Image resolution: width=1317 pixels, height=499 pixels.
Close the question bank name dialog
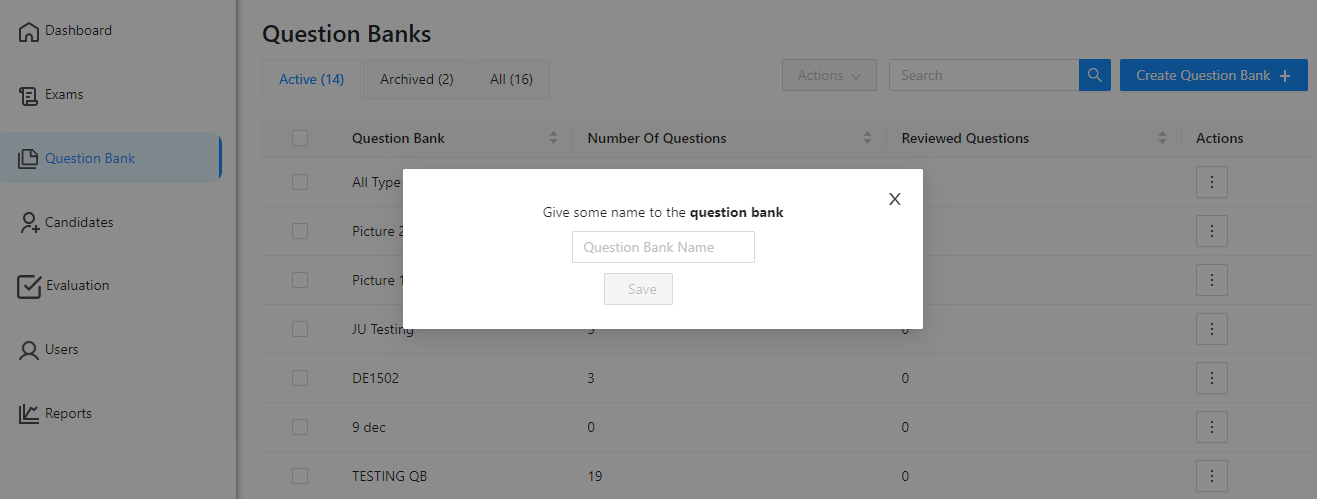[895, 199]
